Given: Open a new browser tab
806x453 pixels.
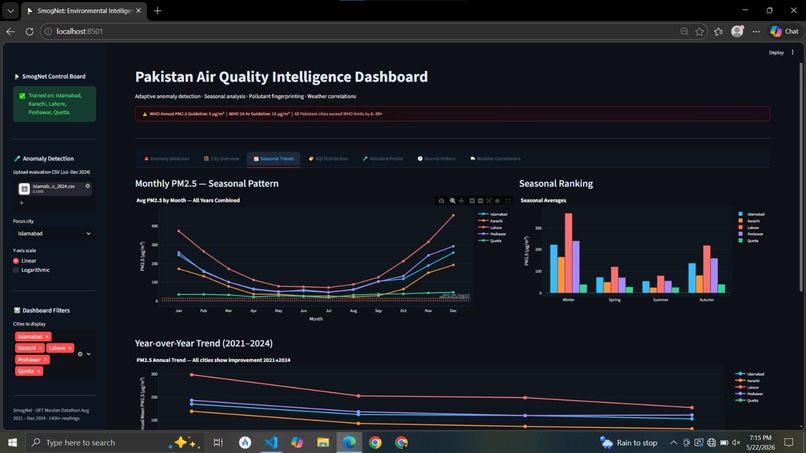Looking at the screenshot, I should coord(158,10).
